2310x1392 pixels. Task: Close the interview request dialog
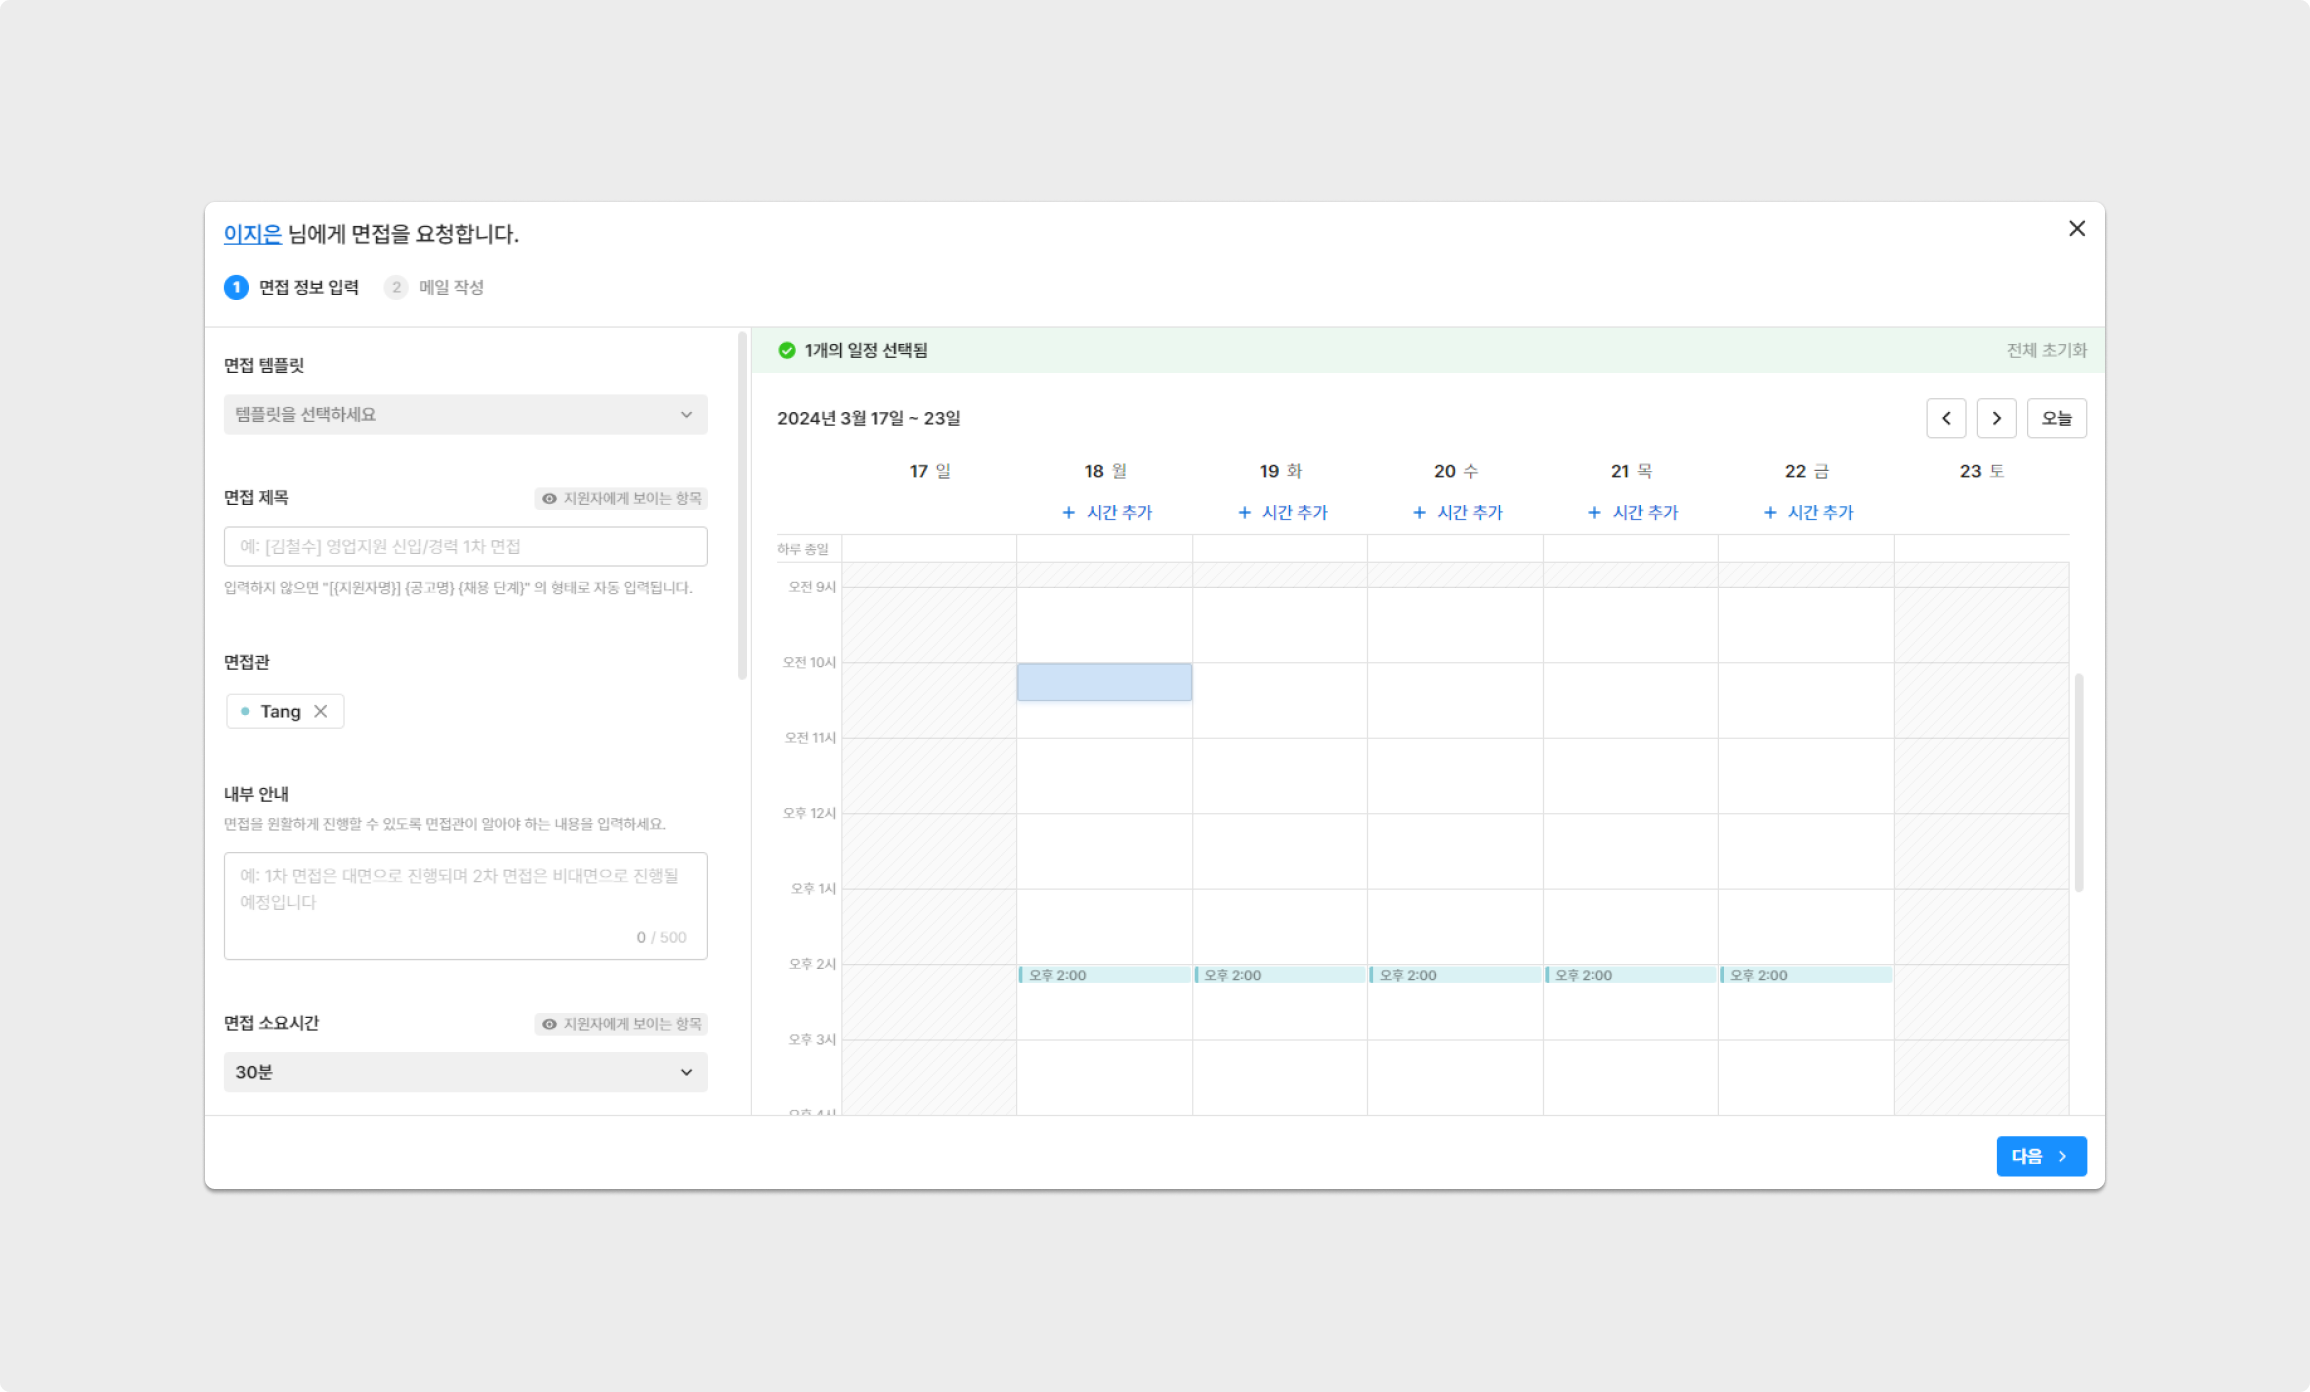[x=2077, y=229]
